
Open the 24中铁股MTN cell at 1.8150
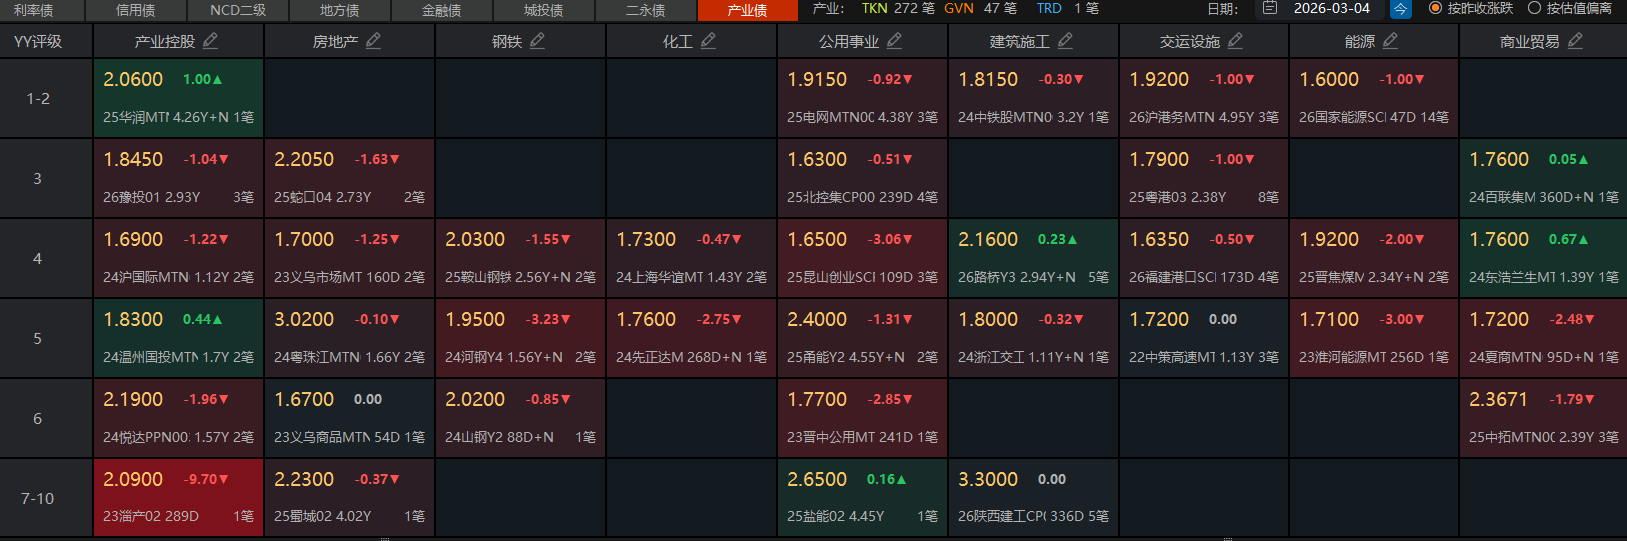(1033, 98)
